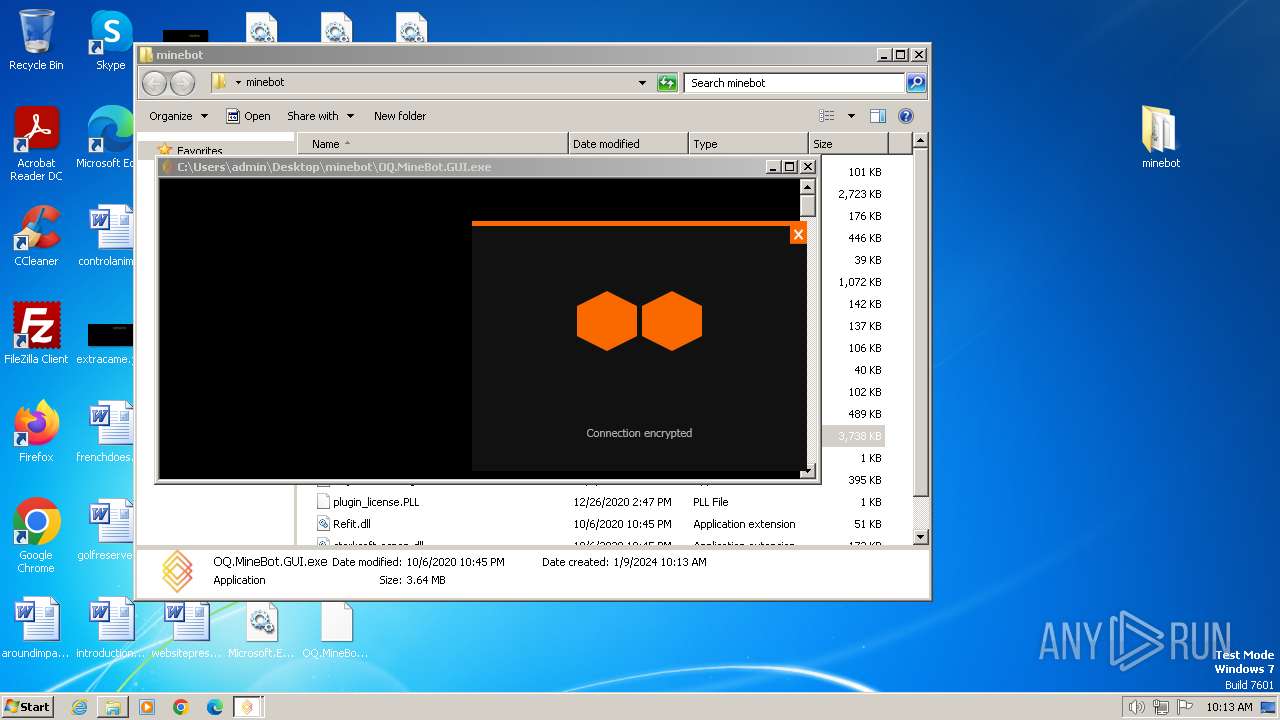The image size is (1280, 720).
Task: Refresh the minebot folder view
Action: point(667,83)
